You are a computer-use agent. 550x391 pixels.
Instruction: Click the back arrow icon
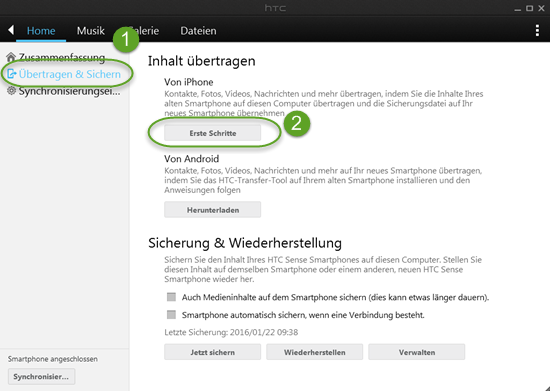(11, 30)
